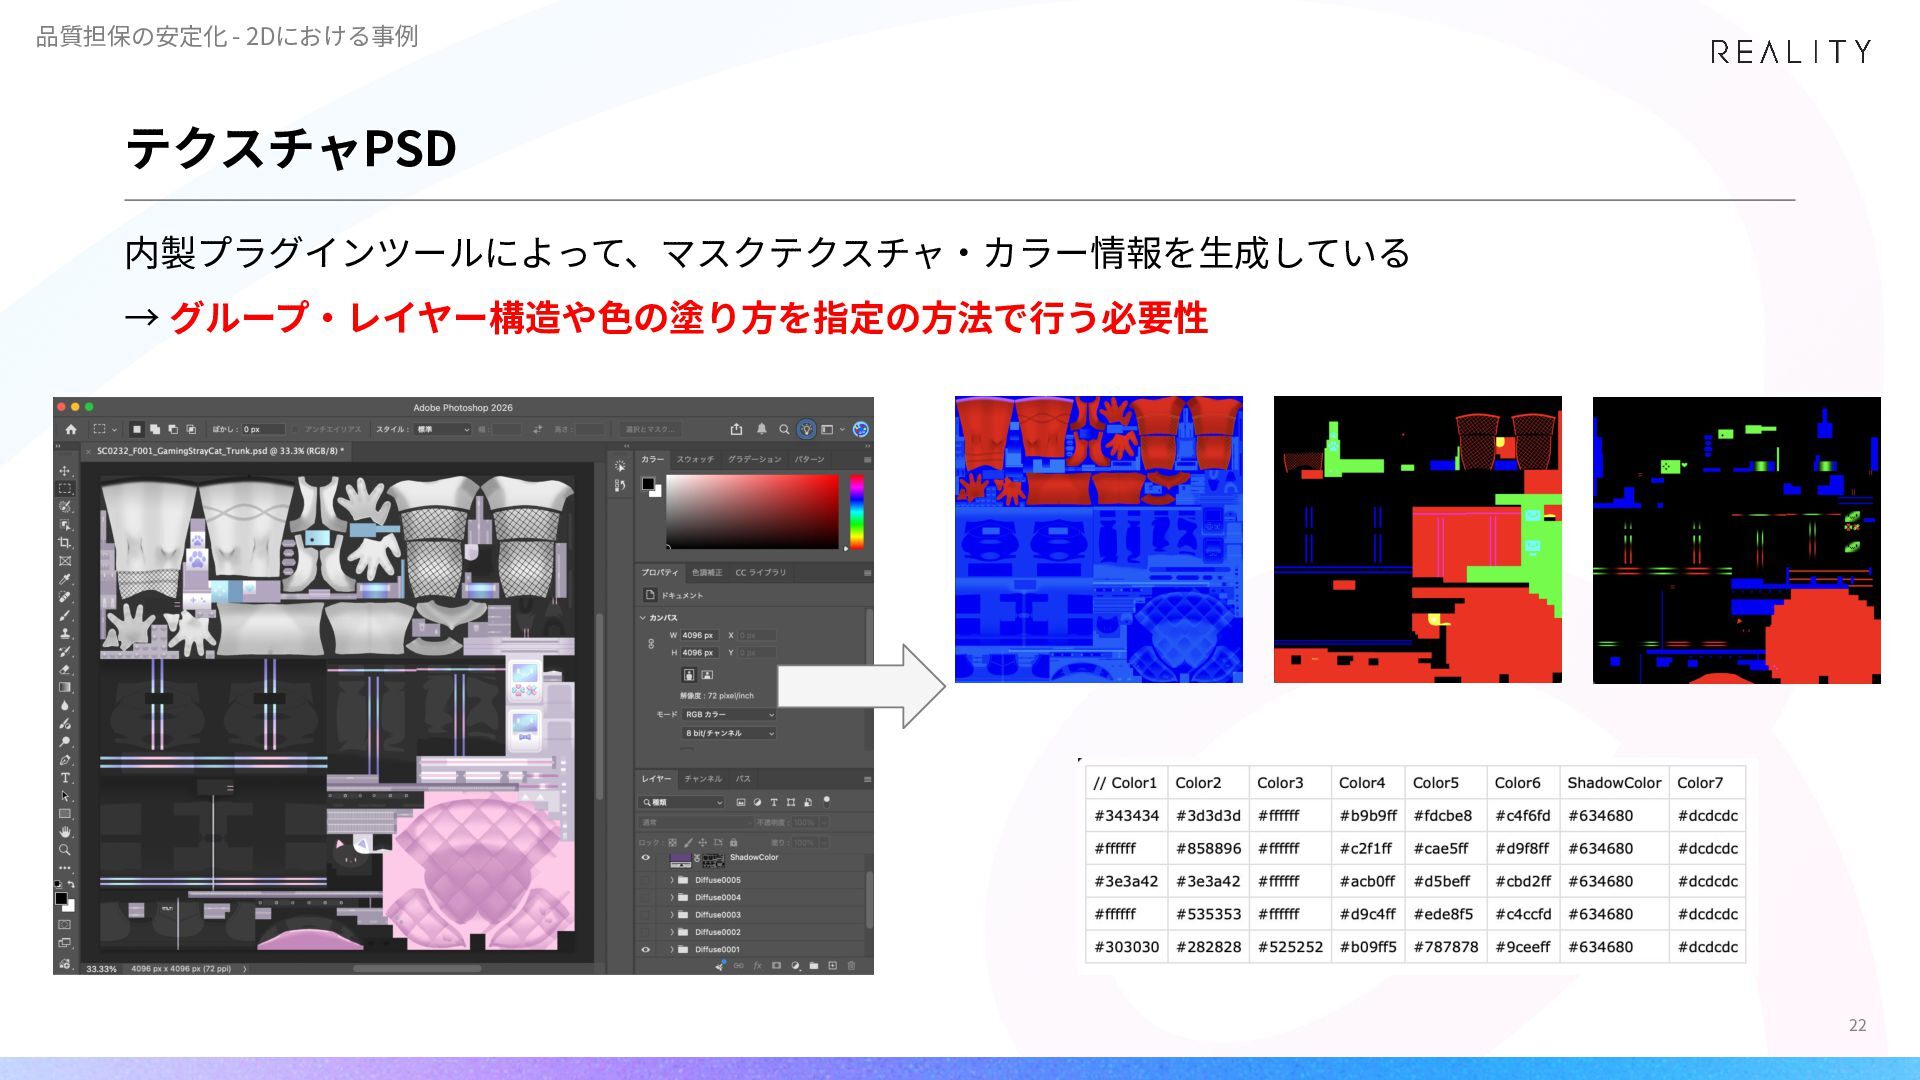
Task: Select the Dodge tool
Action: (x=65, y=742)
